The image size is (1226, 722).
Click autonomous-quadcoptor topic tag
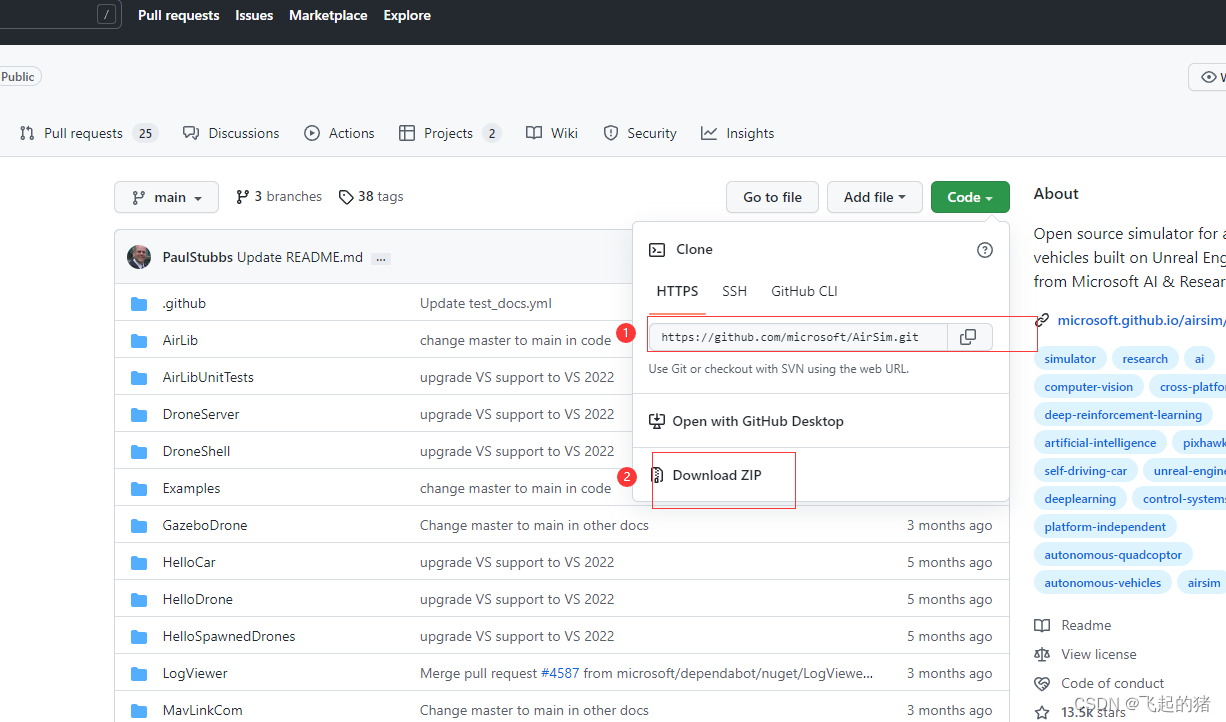point(1113,555)
